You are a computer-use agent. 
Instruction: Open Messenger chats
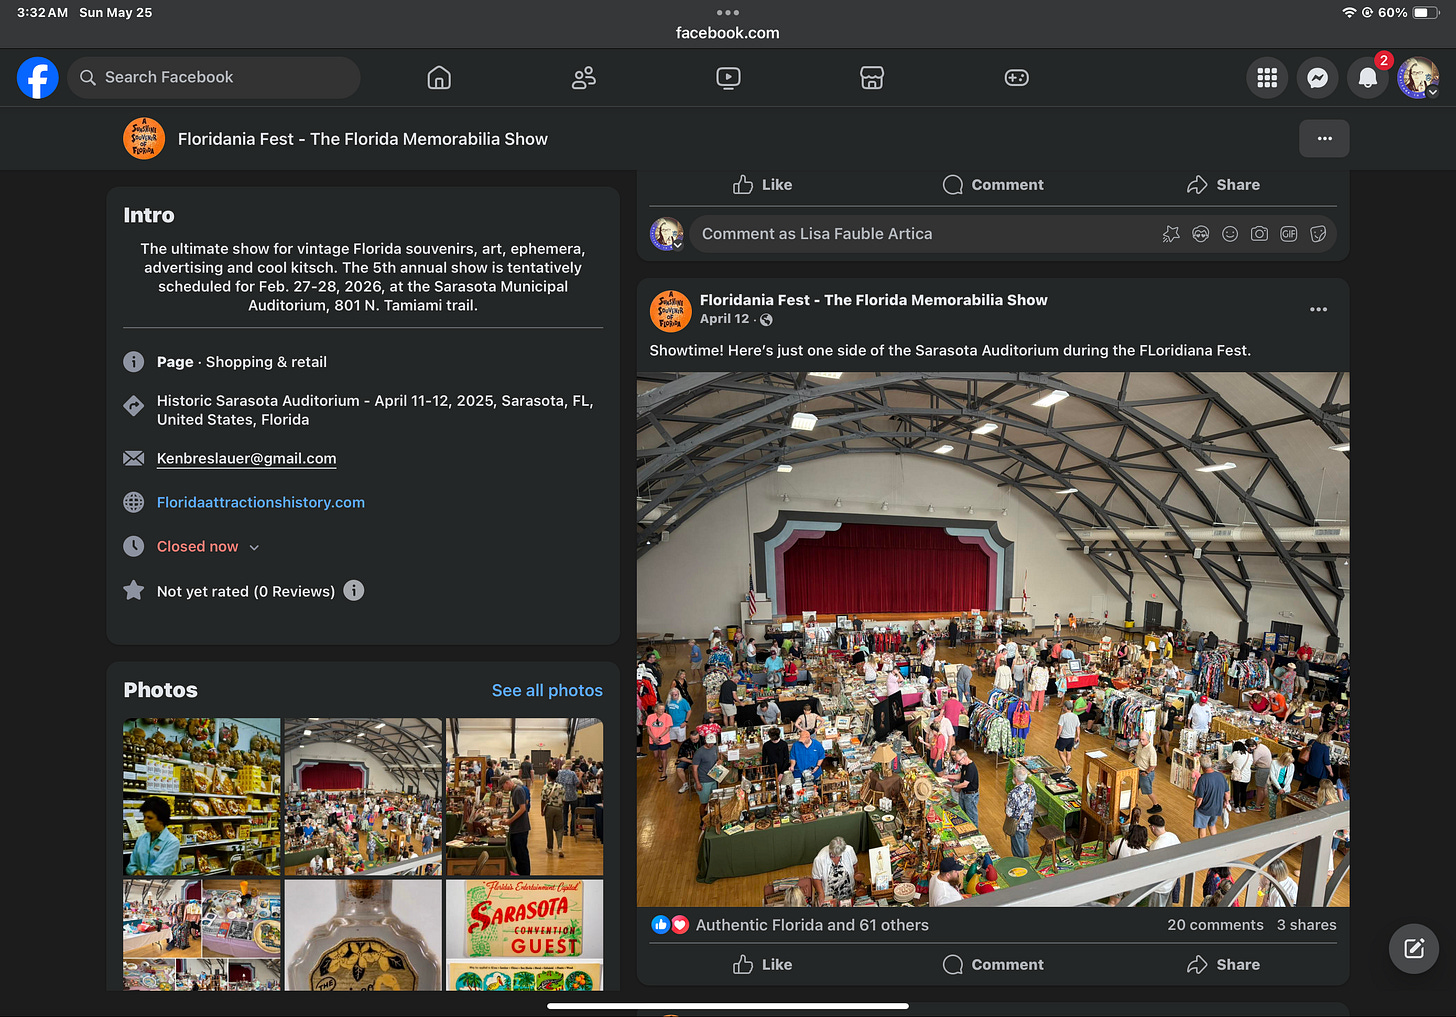pyautogui.click(x=1318, y=78)
